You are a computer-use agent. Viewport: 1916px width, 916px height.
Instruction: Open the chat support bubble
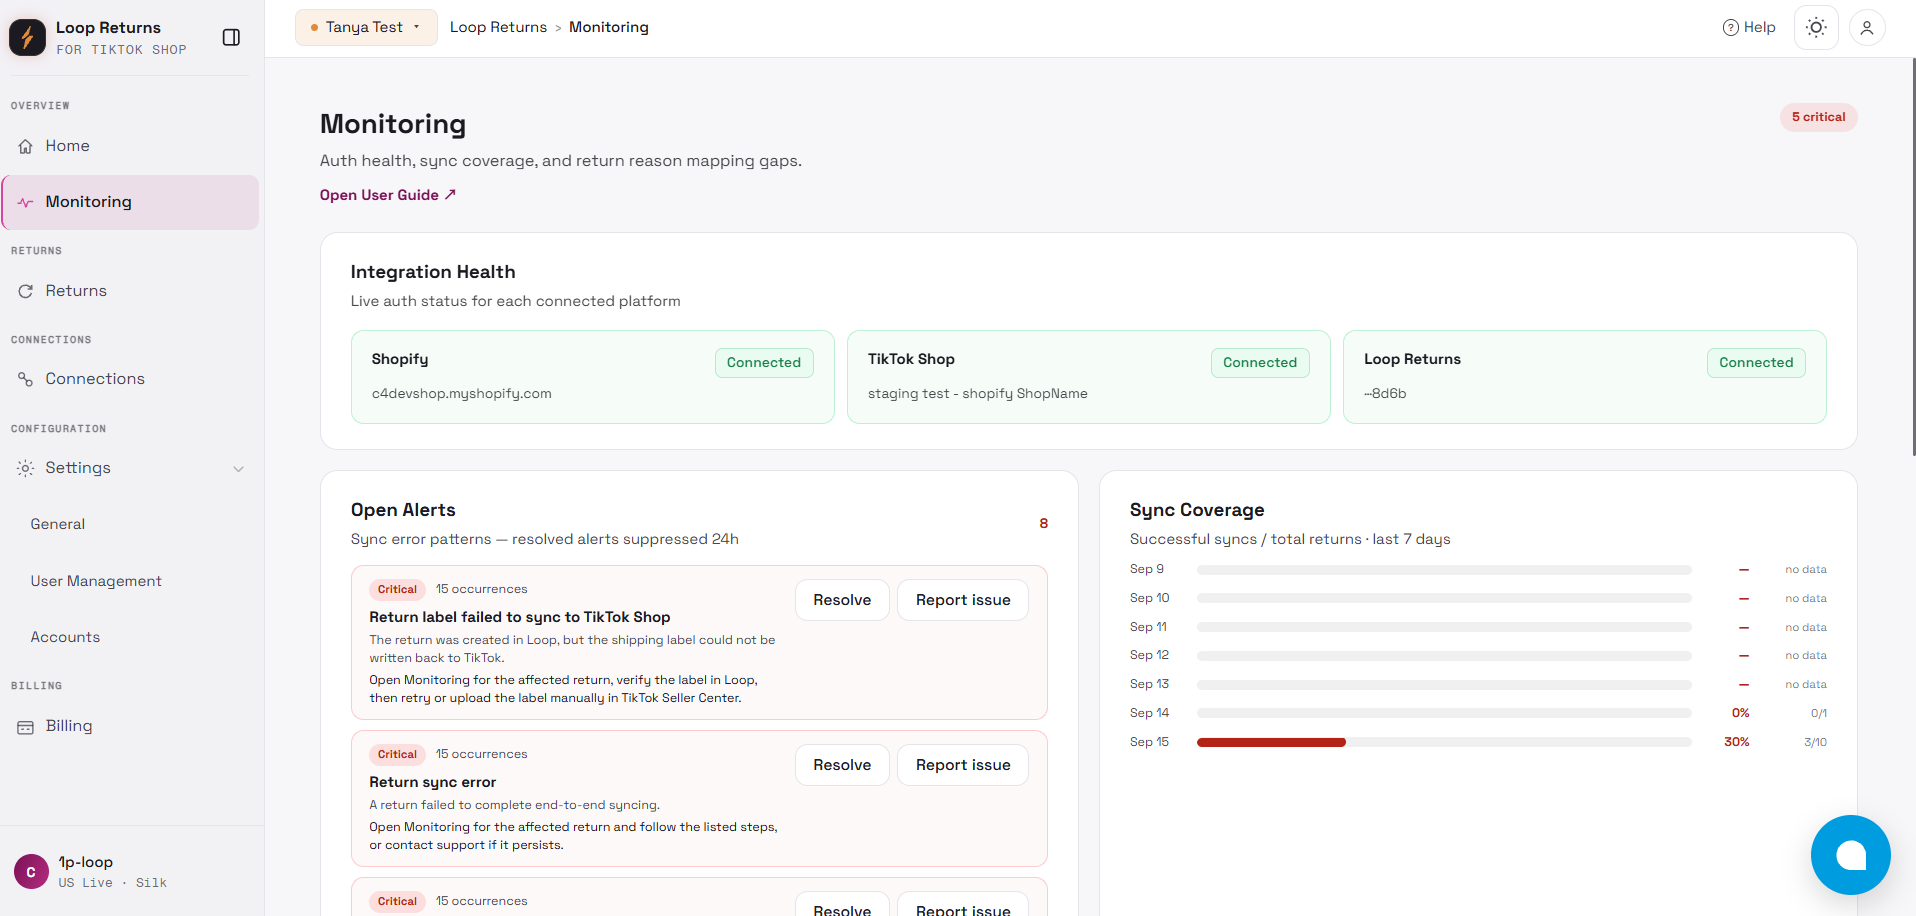coord(1850,855)
